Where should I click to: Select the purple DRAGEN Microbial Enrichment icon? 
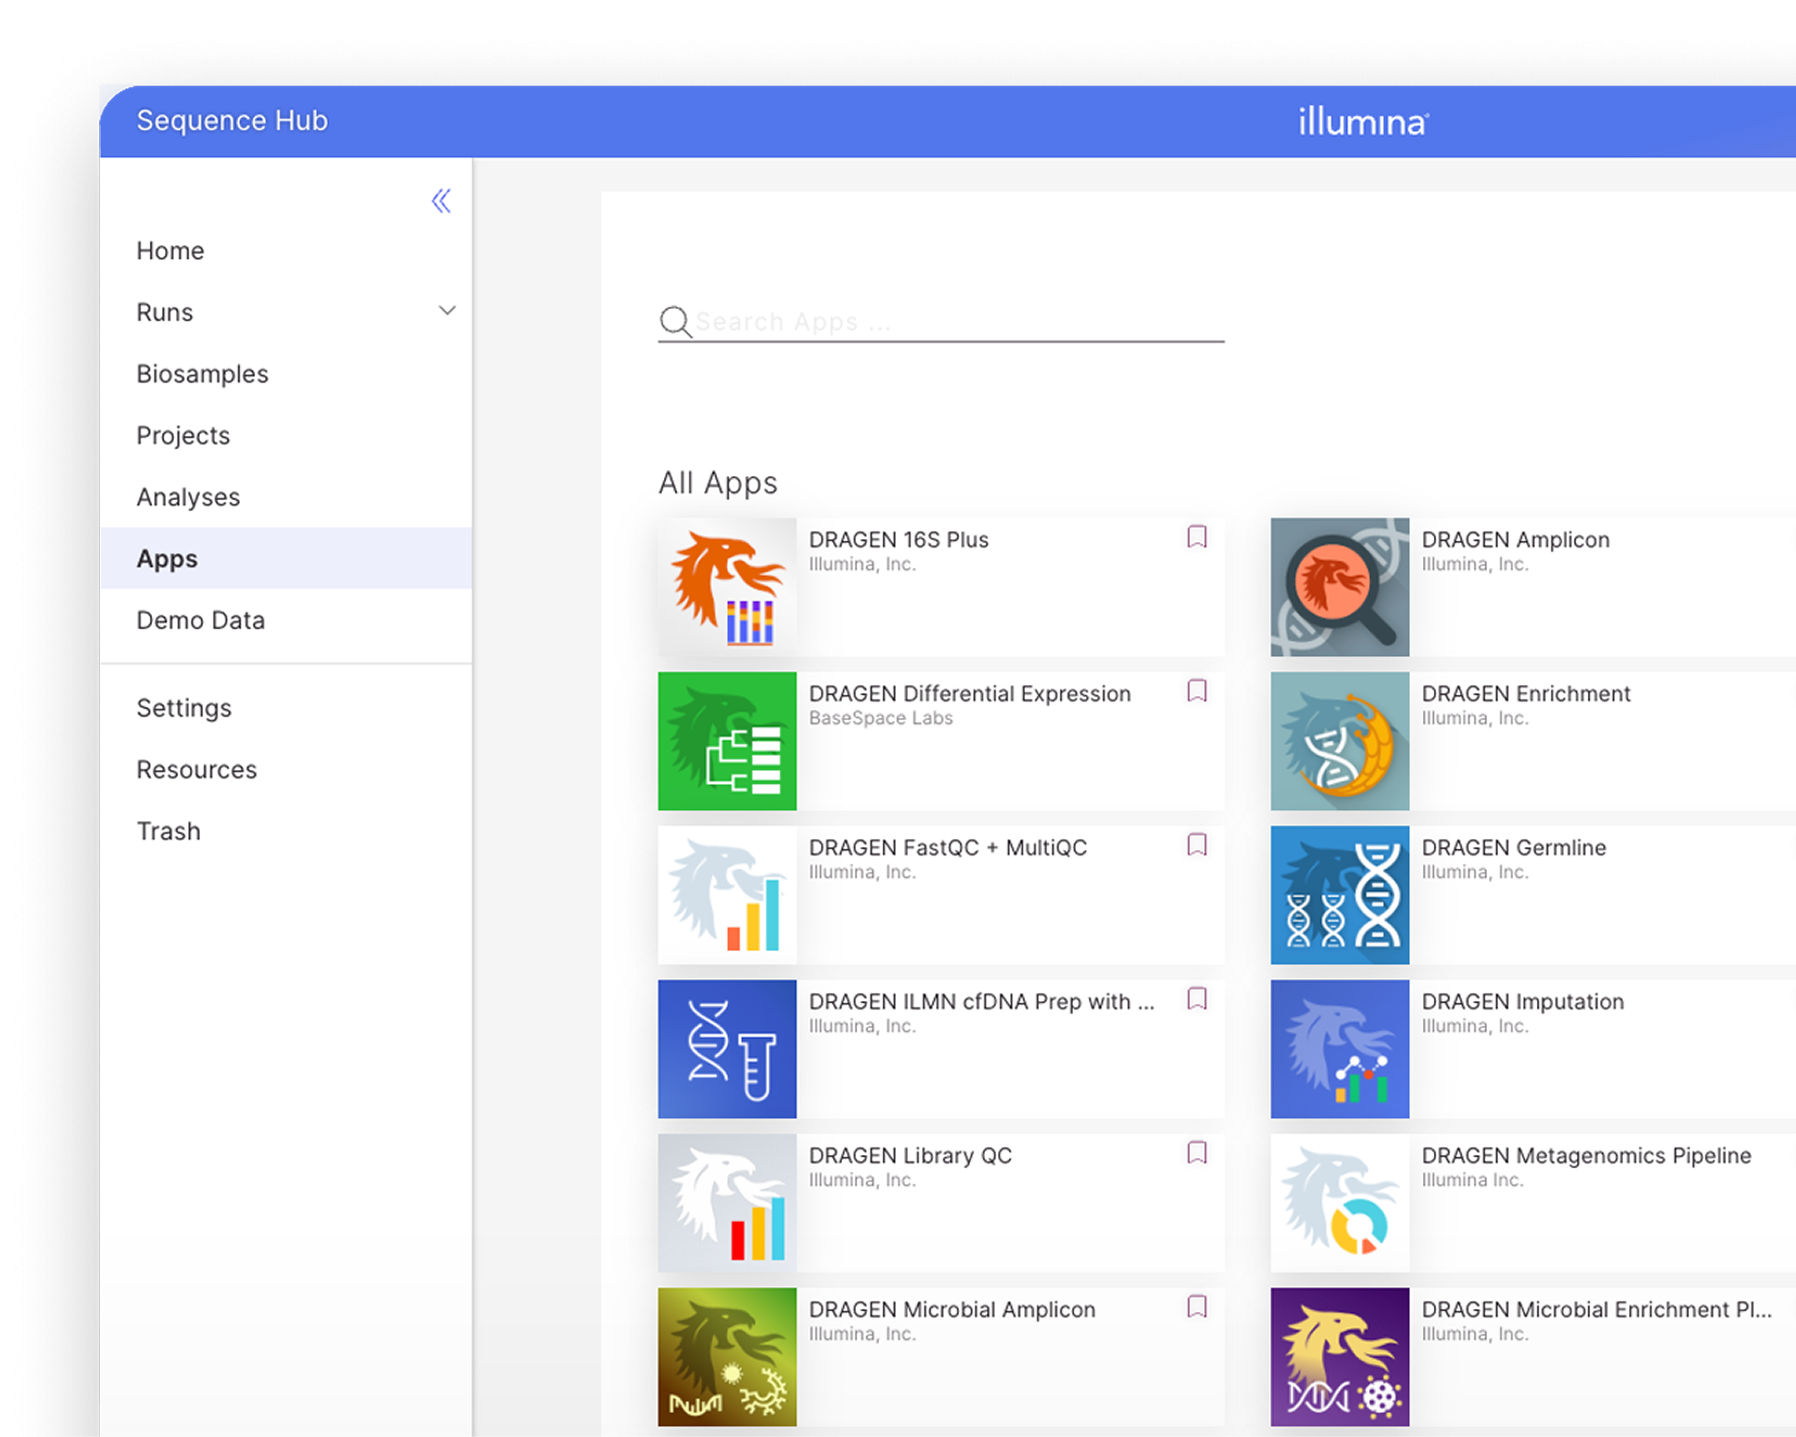pyautogui.click(x=1340, y=1357)
